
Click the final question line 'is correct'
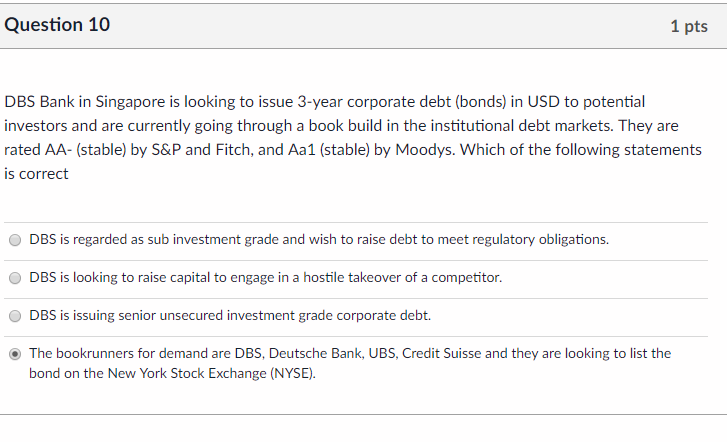coord(36,174)
